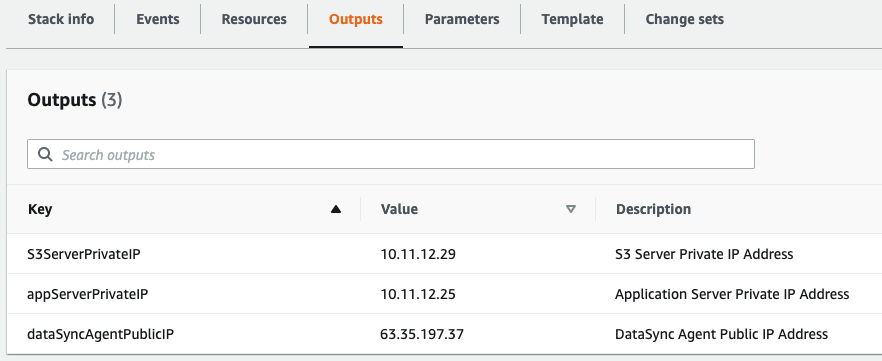The height and width of the screenshot is (361, 882).
Task: Click the value 63.35.197.37
Action: [422, 334]
